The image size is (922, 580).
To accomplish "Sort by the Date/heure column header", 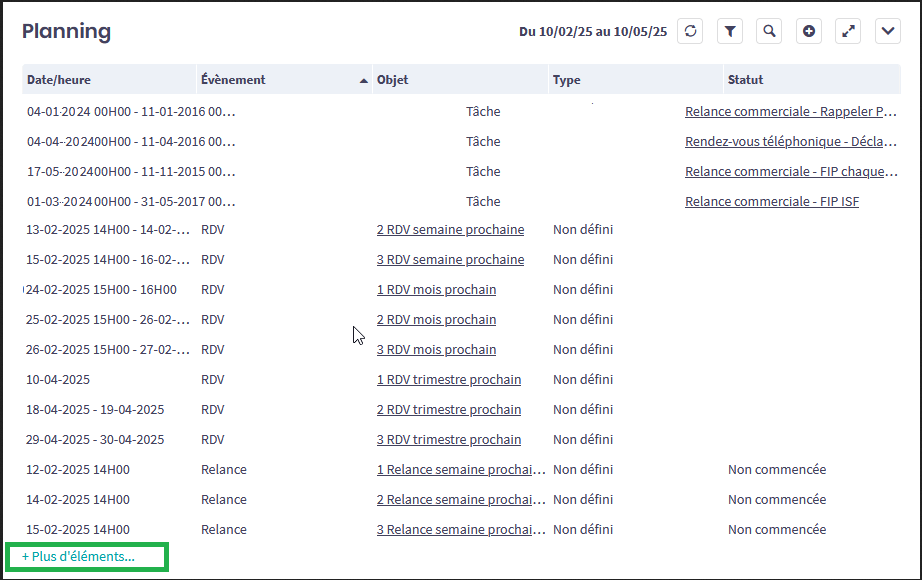I will (59, 80).
